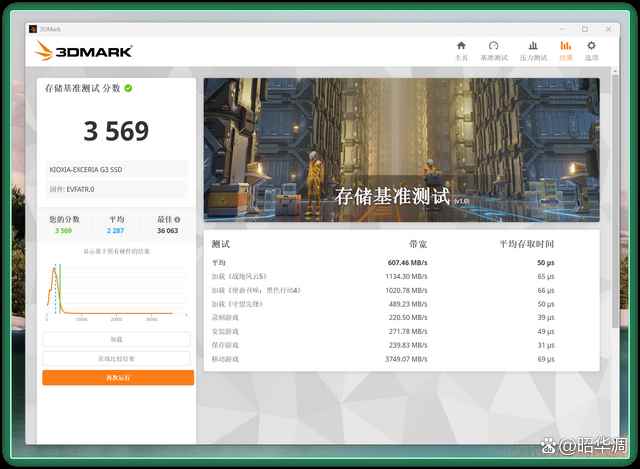
Task: Open the Benchmarks (基准测试) tab
Action: tap(494, 51)
